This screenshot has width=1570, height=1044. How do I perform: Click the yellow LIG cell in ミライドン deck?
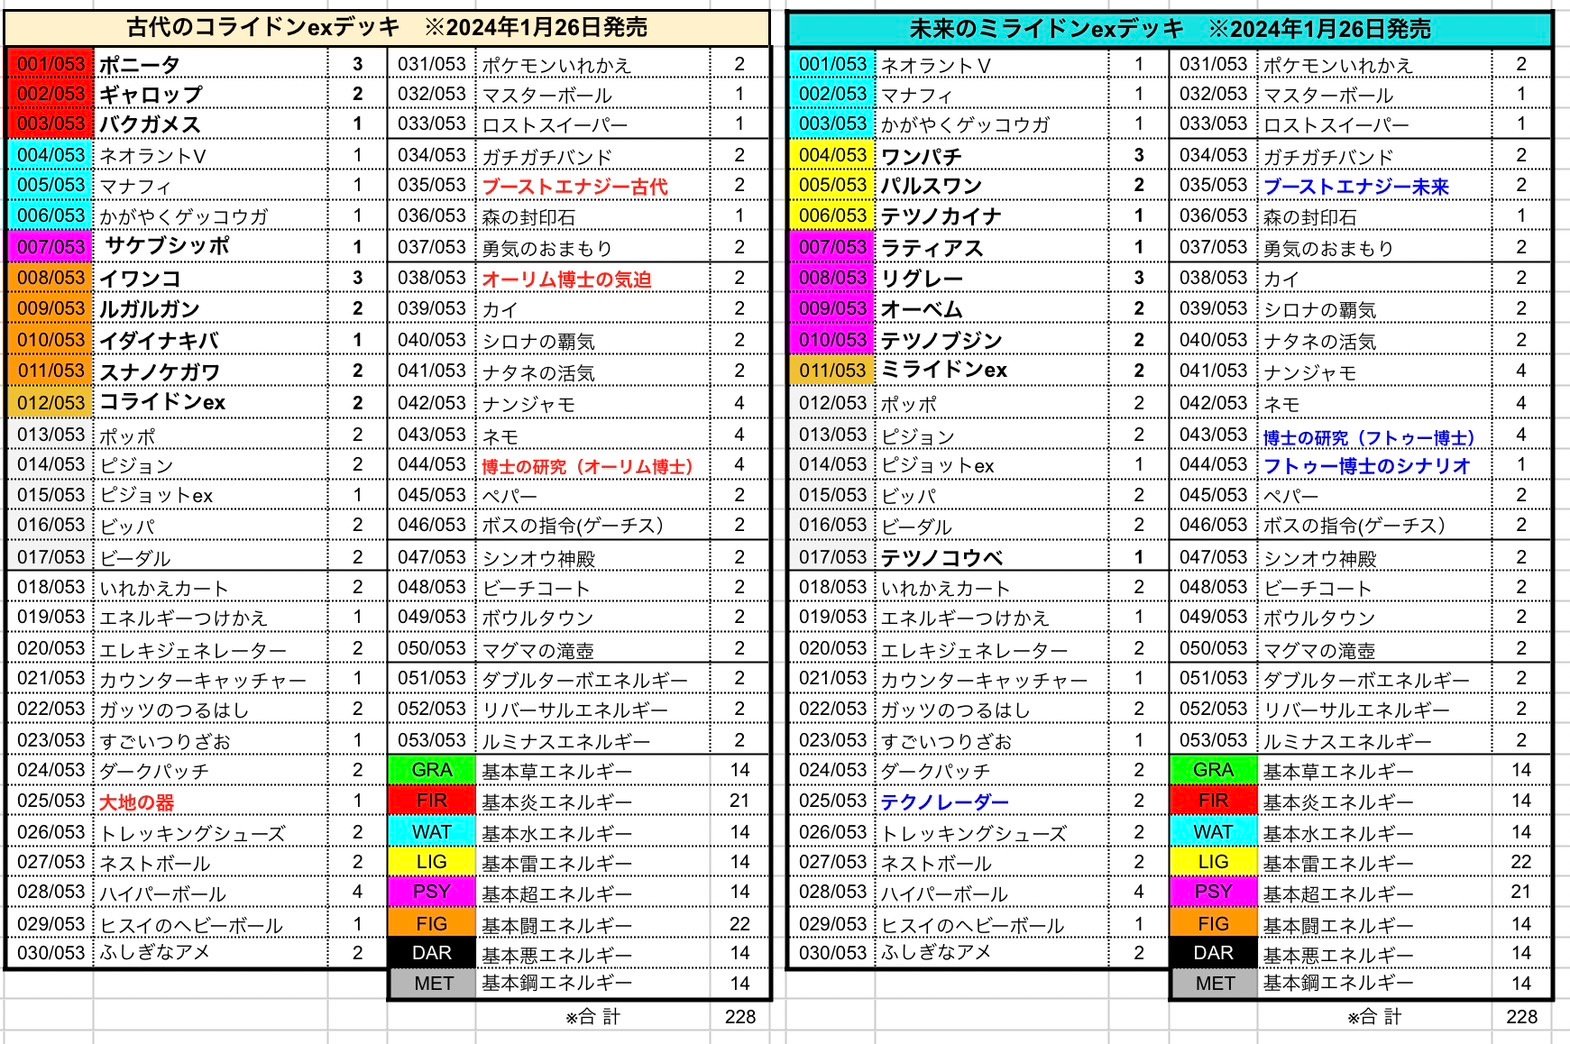tap(1213, 862)
